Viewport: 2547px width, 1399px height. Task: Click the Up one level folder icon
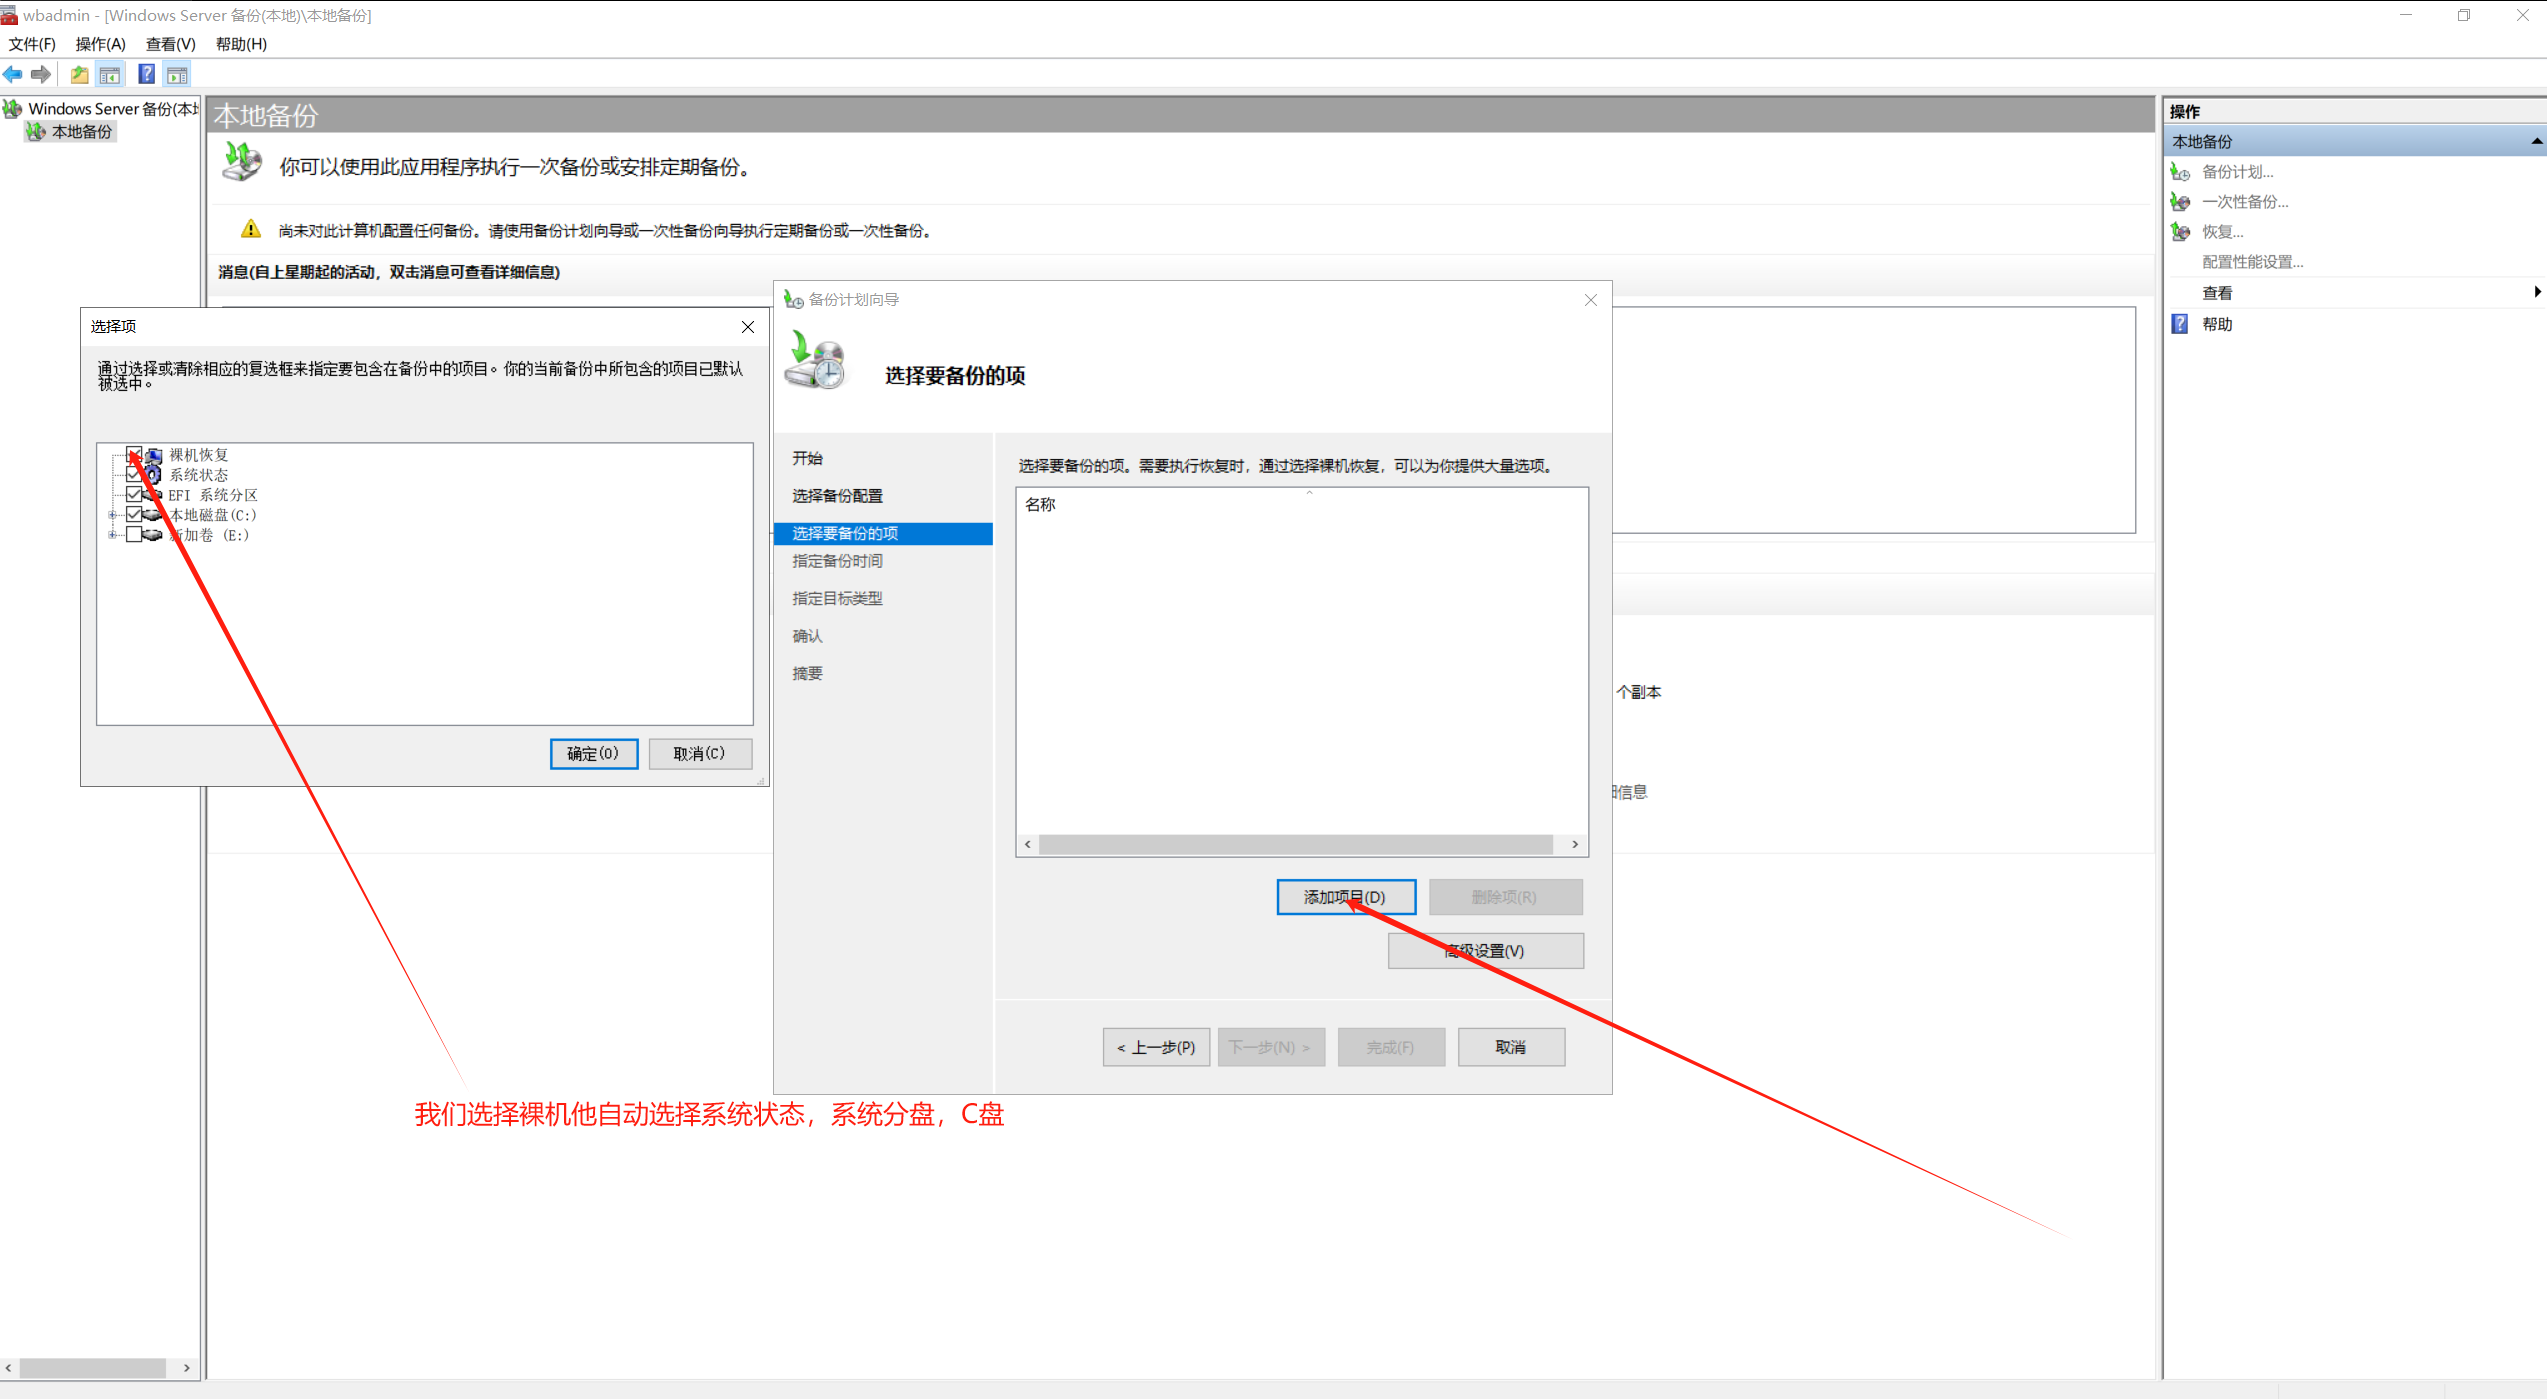point(79,74)
